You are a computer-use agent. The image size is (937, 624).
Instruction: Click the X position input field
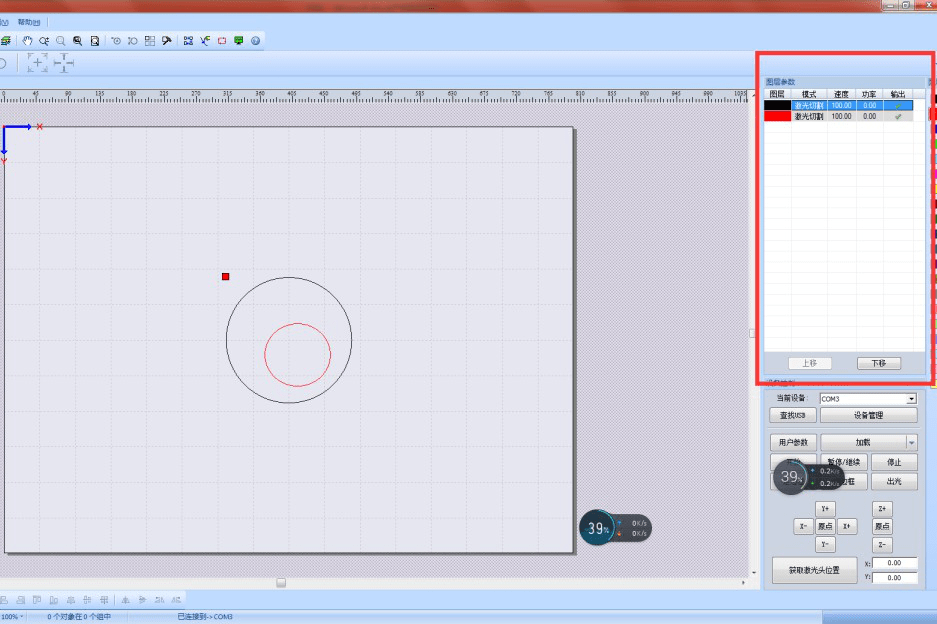(x=894, y=563)
